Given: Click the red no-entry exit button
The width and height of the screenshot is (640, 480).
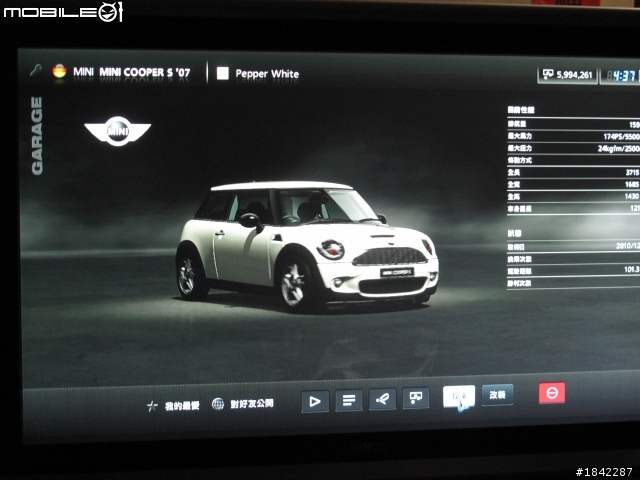Looking at the screenshot, I should click(x=552, y=393).
